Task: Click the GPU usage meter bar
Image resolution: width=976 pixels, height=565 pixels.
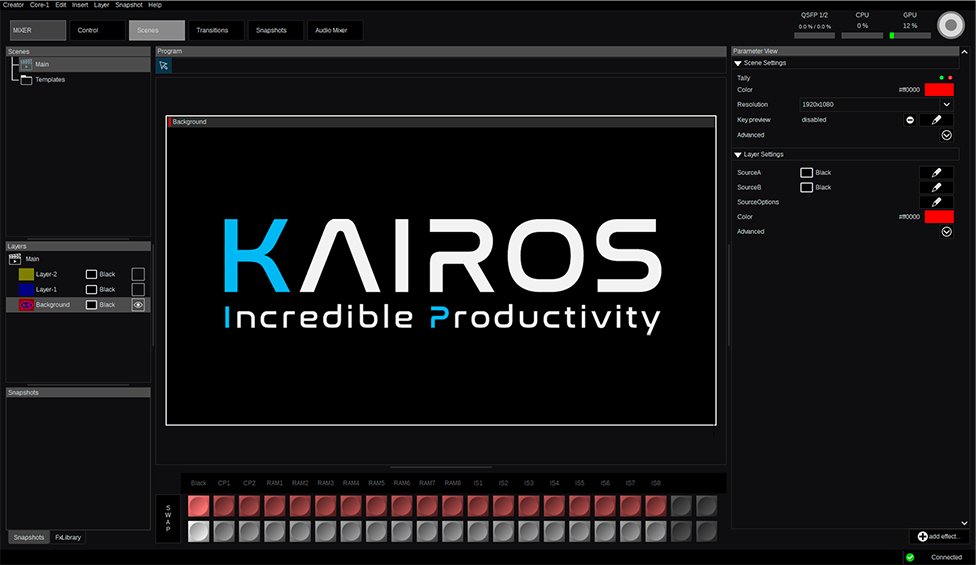Action: coord(910,35)
